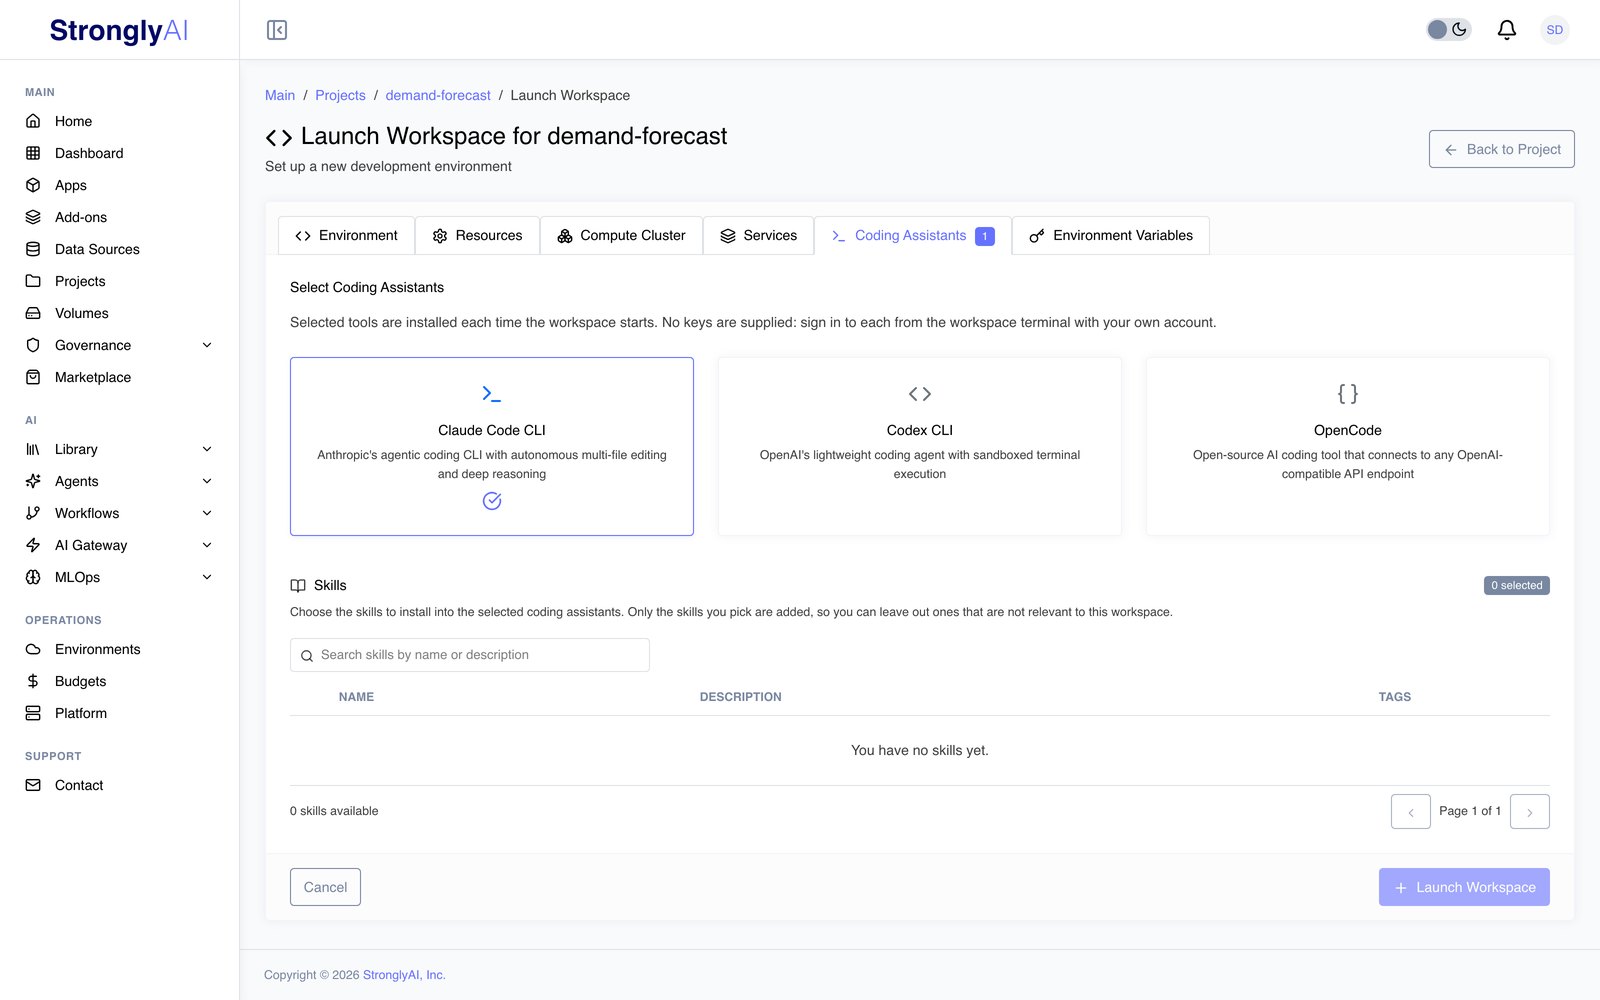
Task: Click the Data Sources database icon
Action: pyautogui.click(x=33, y=249)
